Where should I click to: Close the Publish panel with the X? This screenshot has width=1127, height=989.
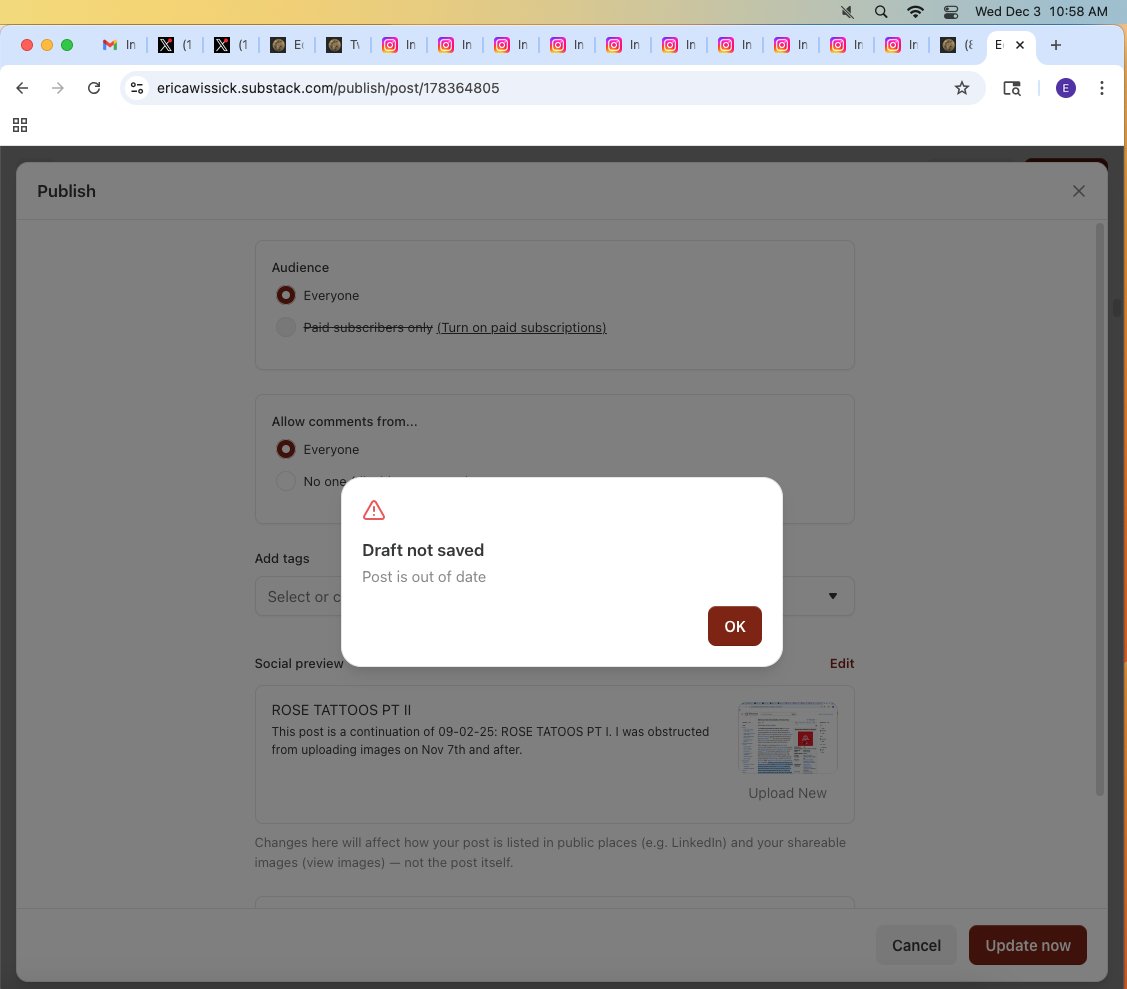[x=1078, y=191]
